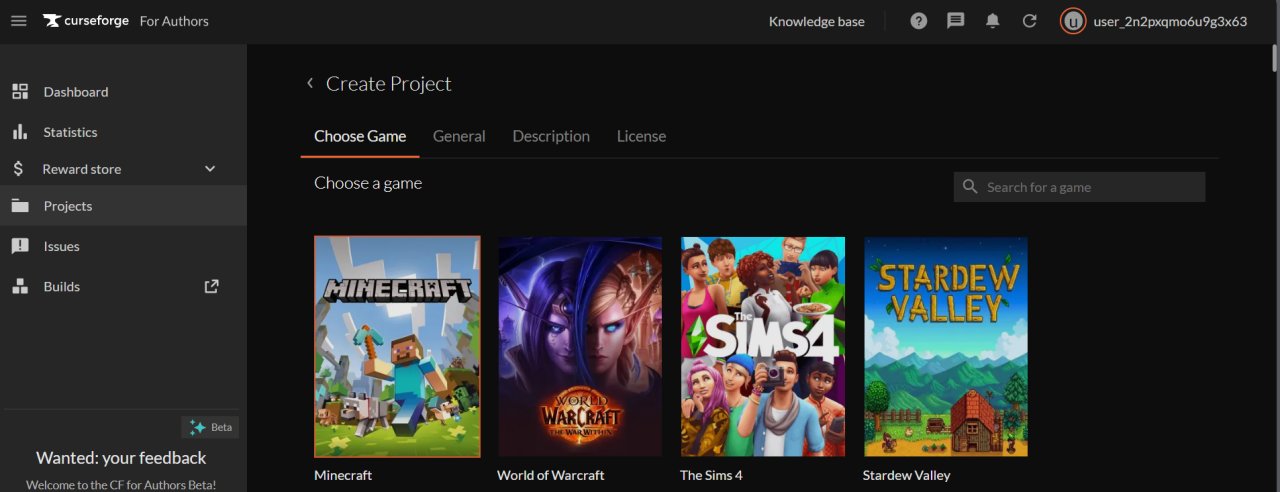Focus the Search for a game field
The width and height of the screenshot is (1280, 492).
click(1079, 187)
